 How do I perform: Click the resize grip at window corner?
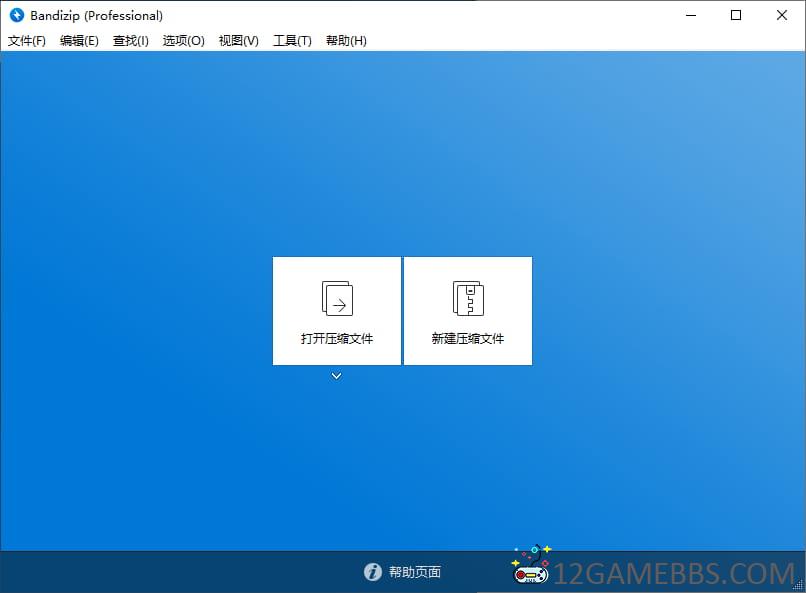click(x=798, y=585)
